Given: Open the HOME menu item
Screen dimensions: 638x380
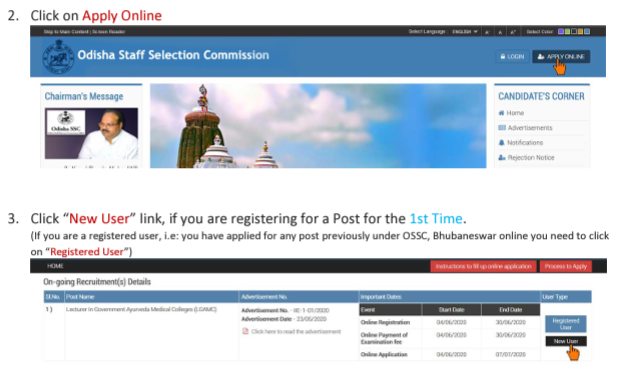Looking at the screenshot, I should [55, 266].
